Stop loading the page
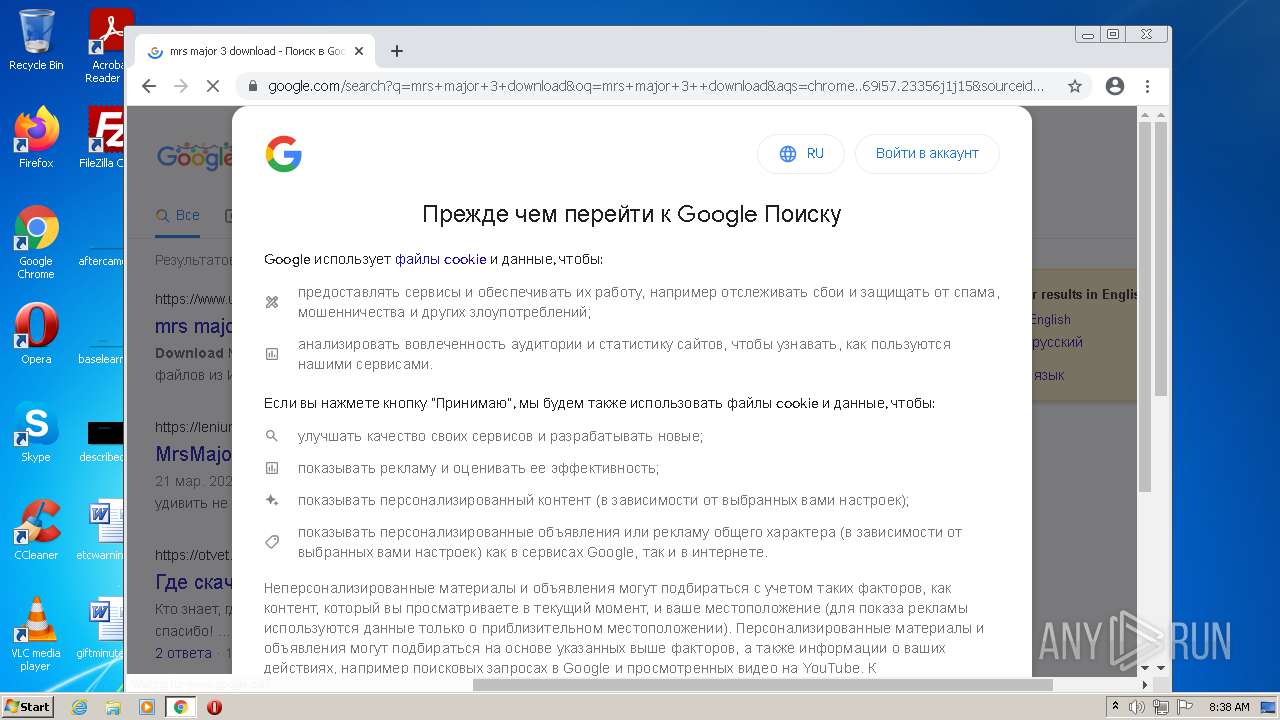Viewport: 1280px width, 720px height. coord(212,86)
